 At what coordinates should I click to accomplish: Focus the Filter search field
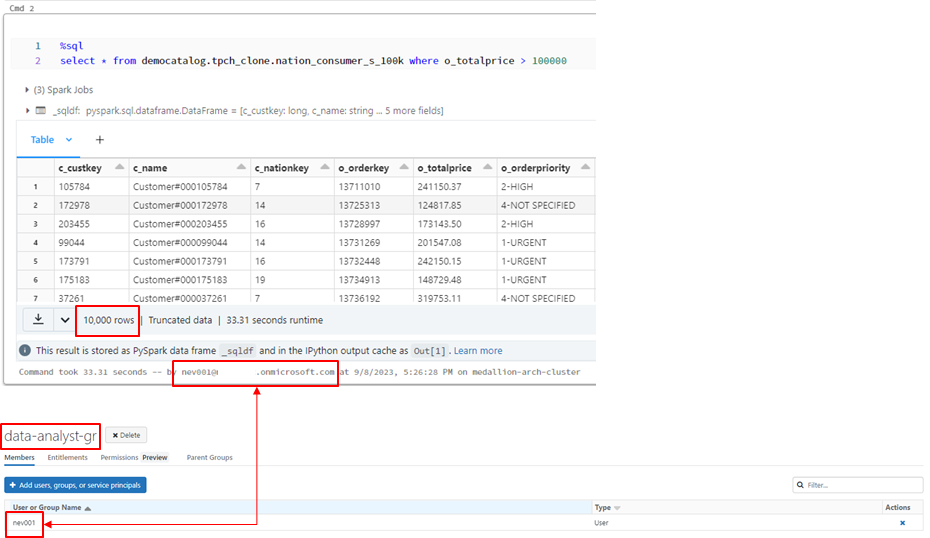point(862,485)
